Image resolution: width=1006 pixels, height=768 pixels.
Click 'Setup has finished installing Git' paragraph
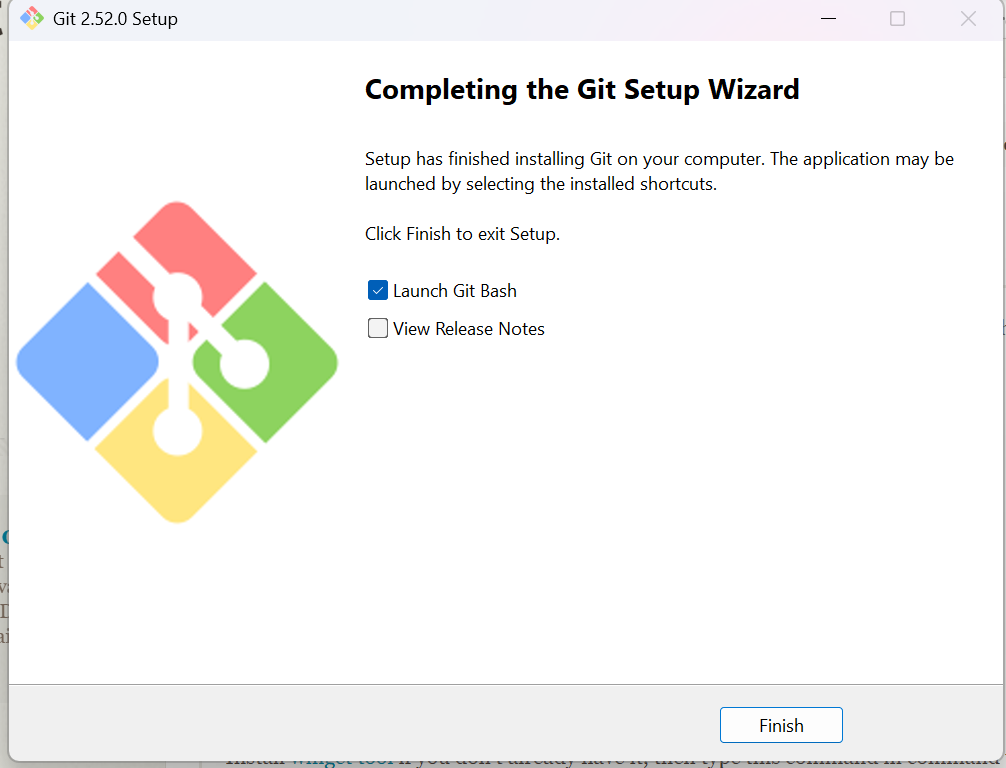(x=660, y=171)
